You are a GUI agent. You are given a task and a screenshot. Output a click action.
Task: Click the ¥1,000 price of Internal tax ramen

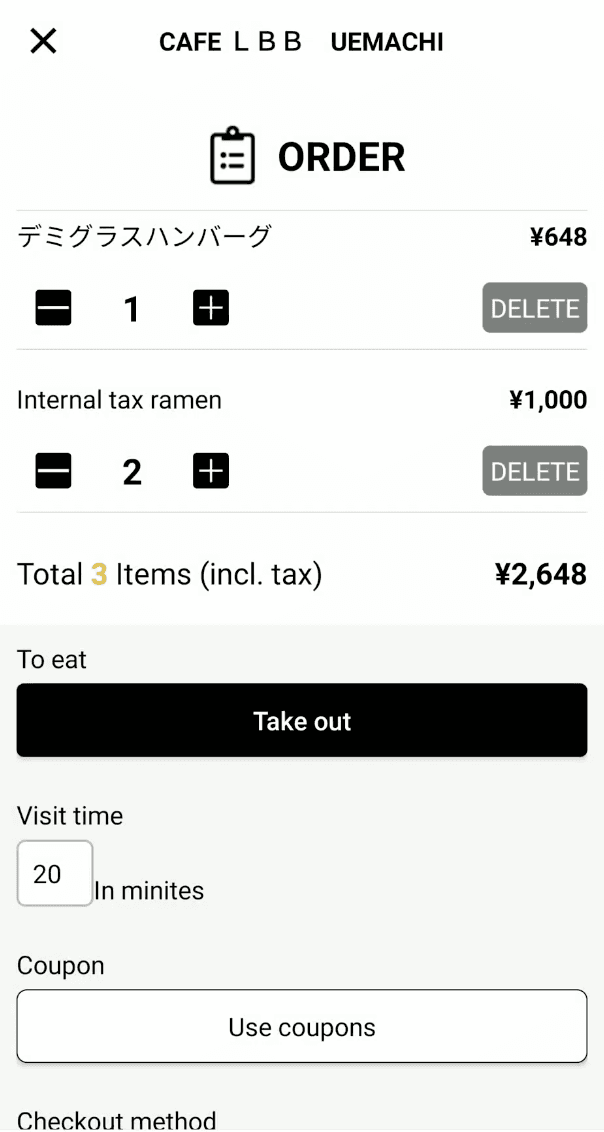tap(548, 399)
